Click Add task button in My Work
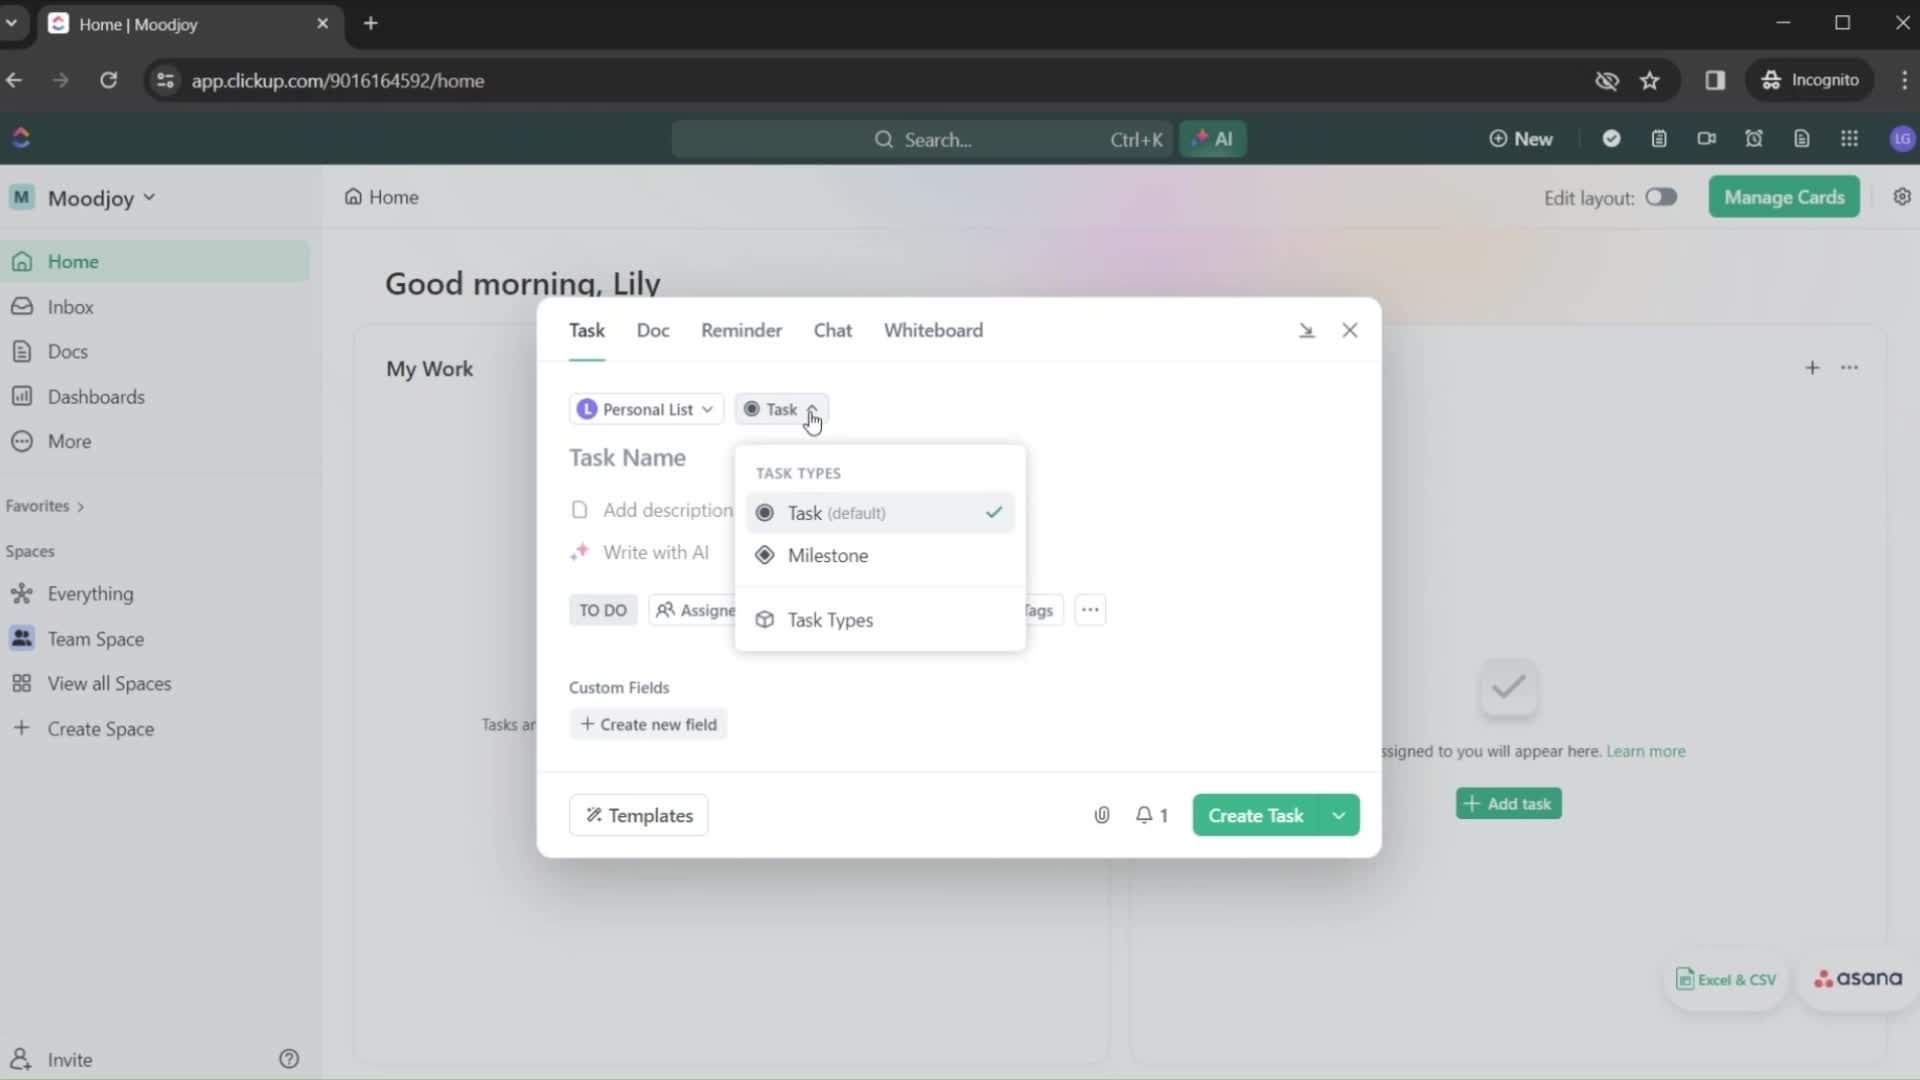Viewport: 1920px width, 1080px height. 1507,803
